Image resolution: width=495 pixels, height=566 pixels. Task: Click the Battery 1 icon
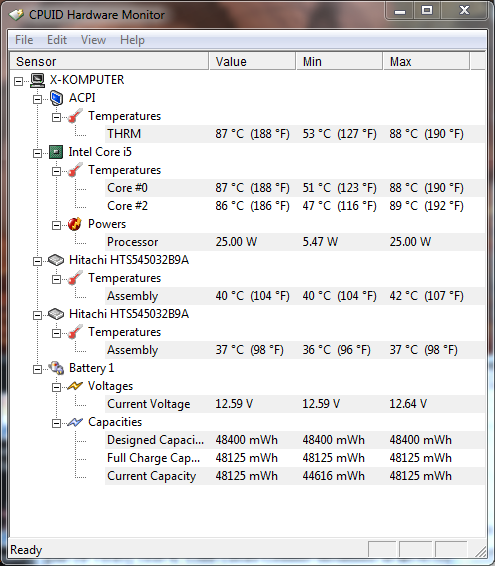point(56,368)
